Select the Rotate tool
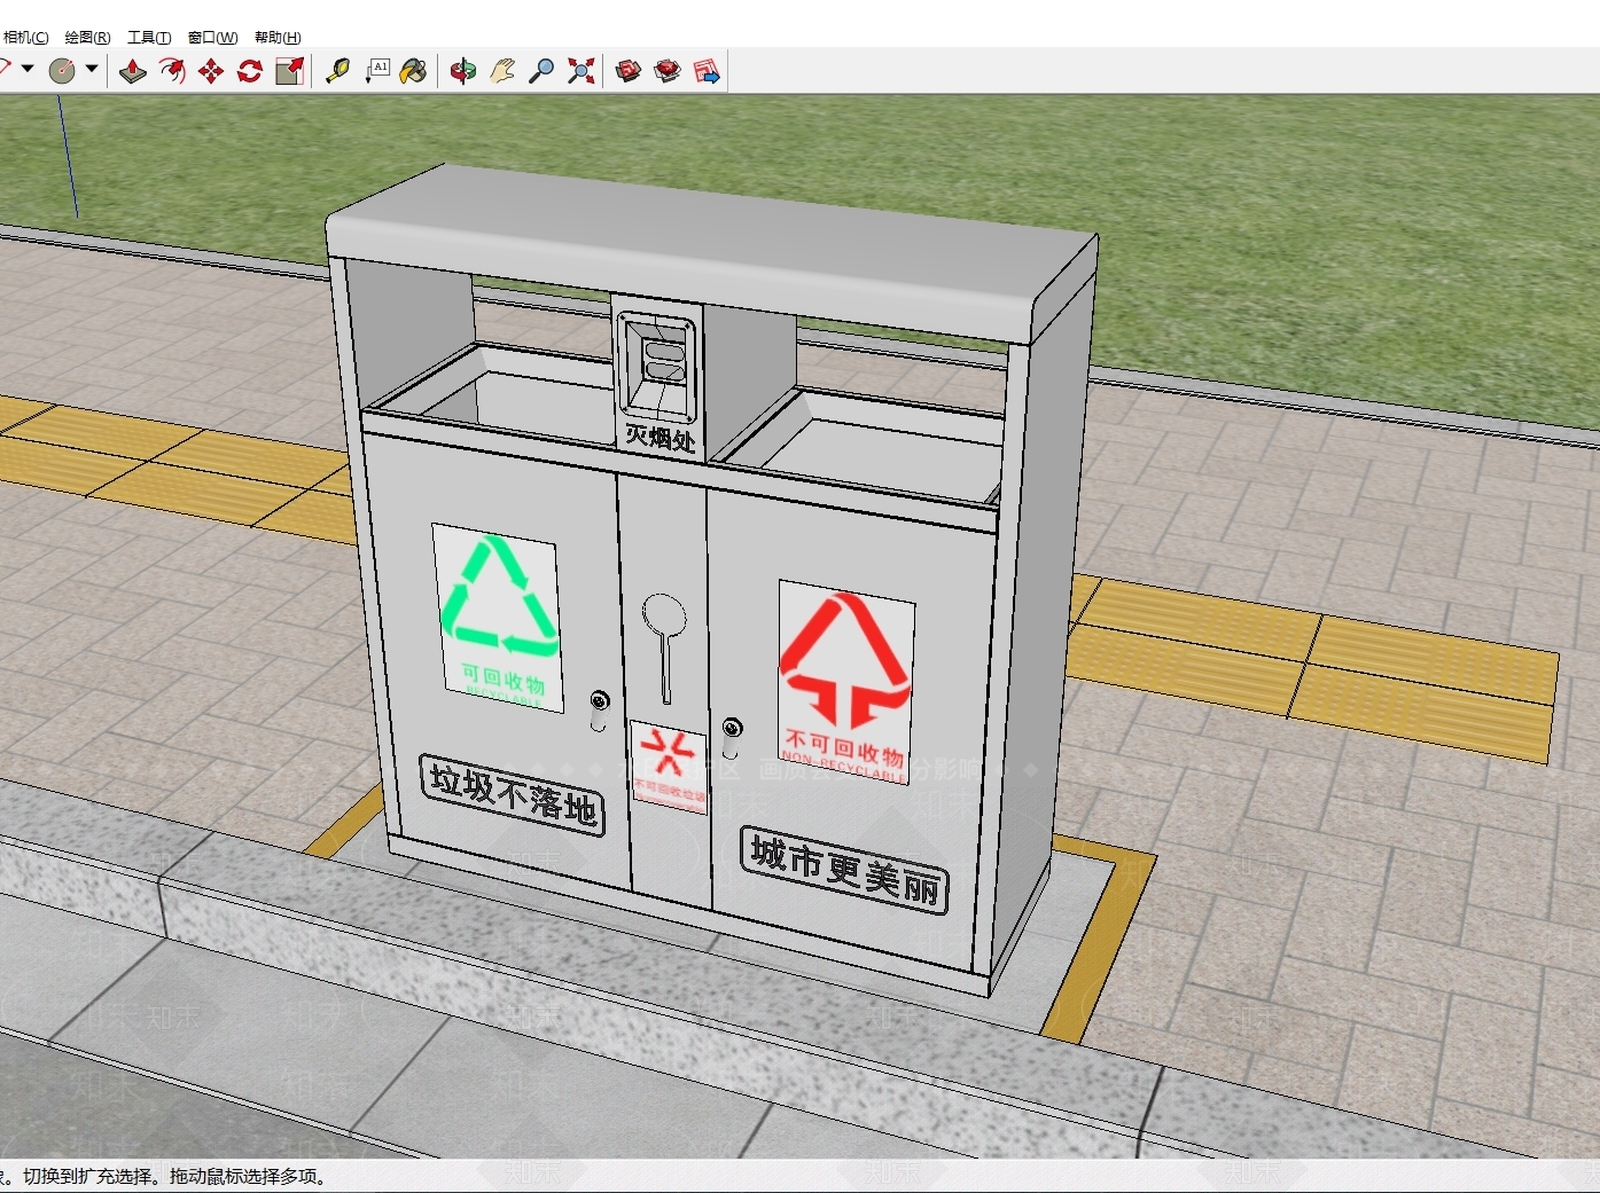Screen dimensions: 1600x1193 (x=250, y=71)
